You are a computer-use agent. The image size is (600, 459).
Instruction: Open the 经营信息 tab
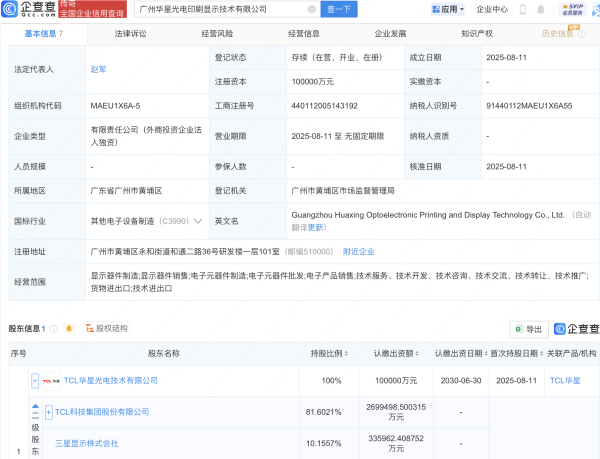coord(304,34)
